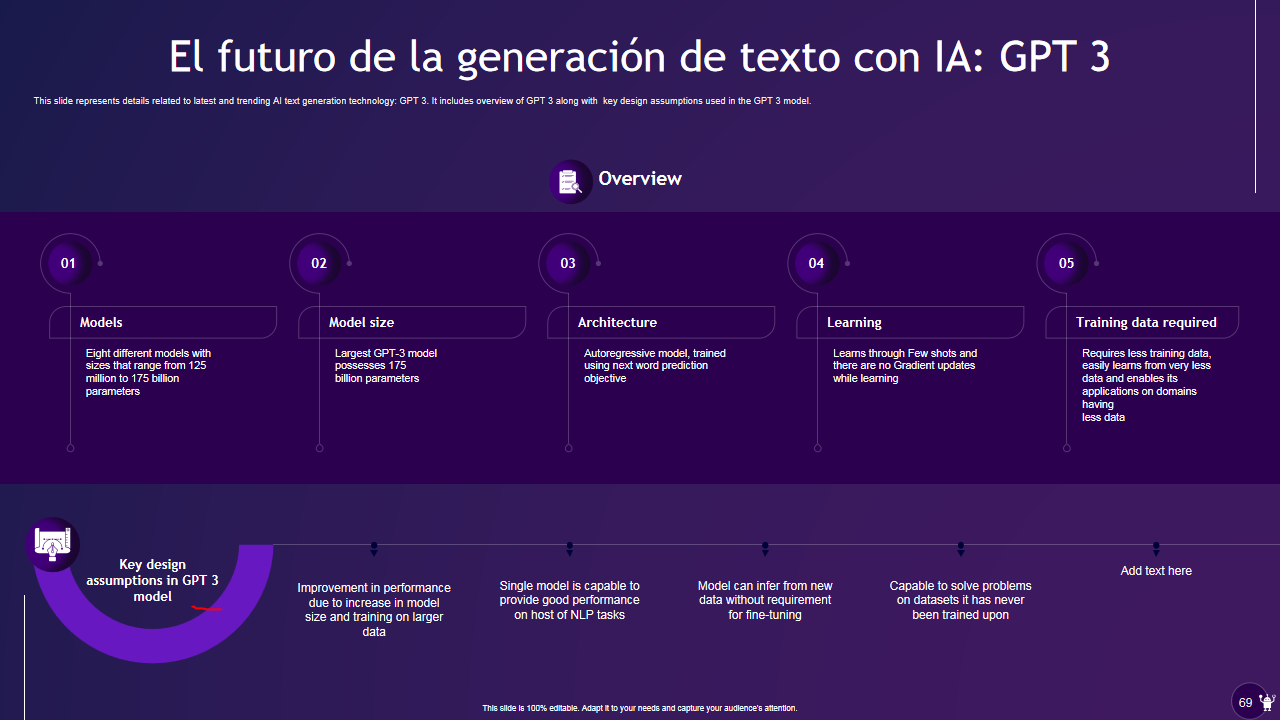Click timeline marker above Capable to solve problems

[x=961, y=548]
